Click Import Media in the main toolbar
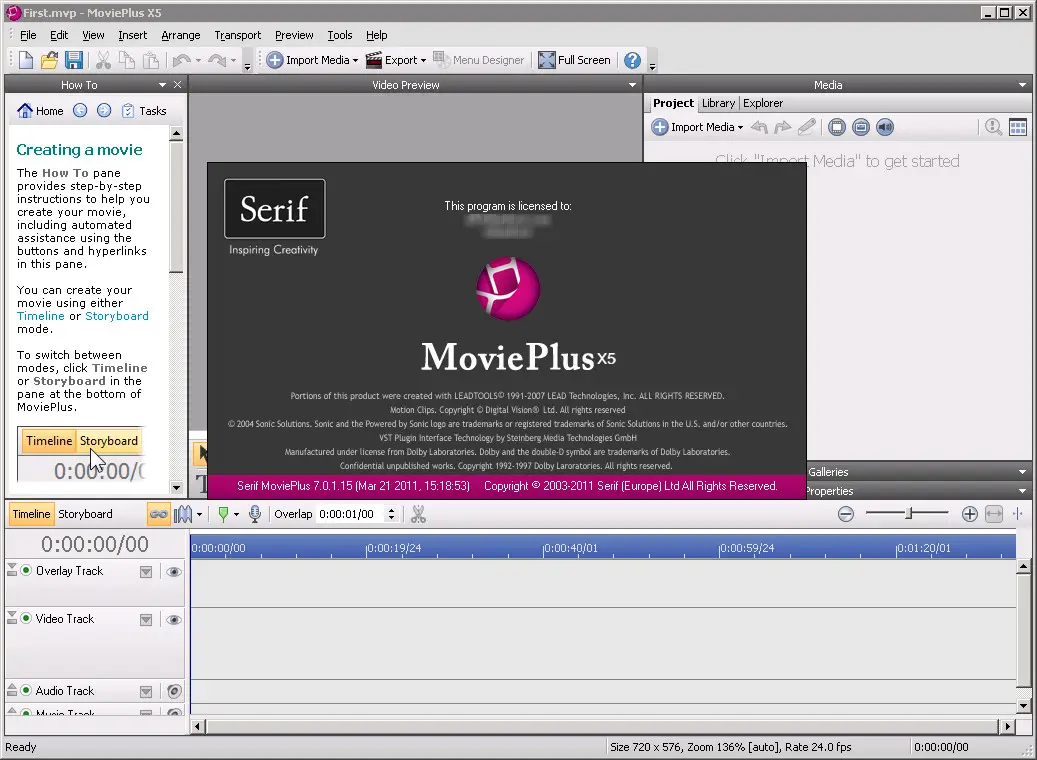The width and height of the screenshot is (1037, 760). (312, 60)
